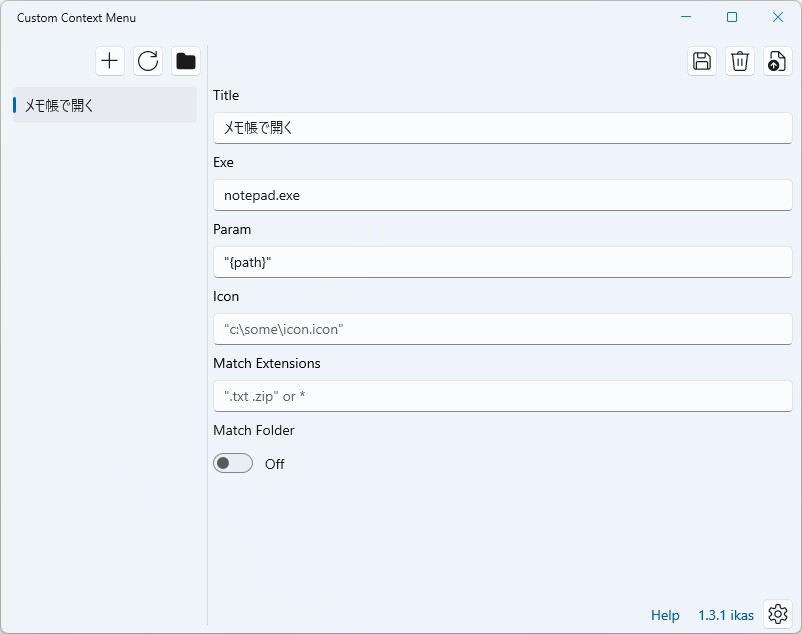Viewport: 802px width, 634px height.
Task: Click the Exe field containing notepad.exe
Action: point(501,195)
